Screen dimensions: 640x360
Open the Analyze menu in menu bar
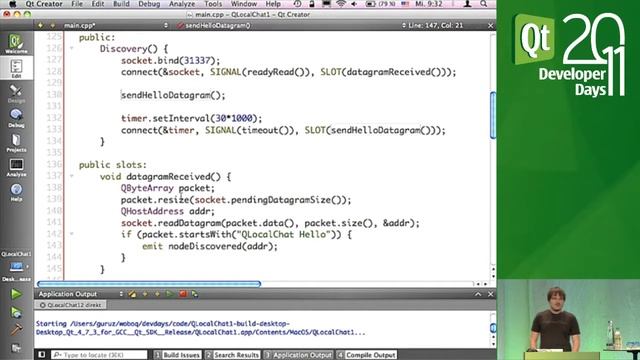pos(182,4)
